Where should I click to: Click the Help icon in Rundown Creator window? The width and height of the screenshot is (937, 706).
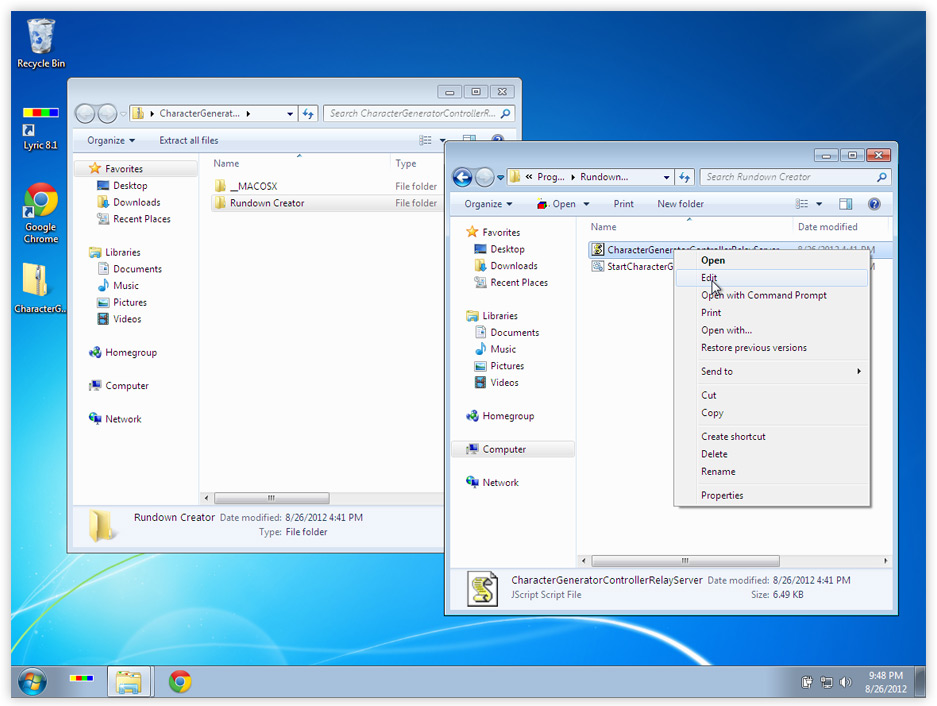[874, 204]
